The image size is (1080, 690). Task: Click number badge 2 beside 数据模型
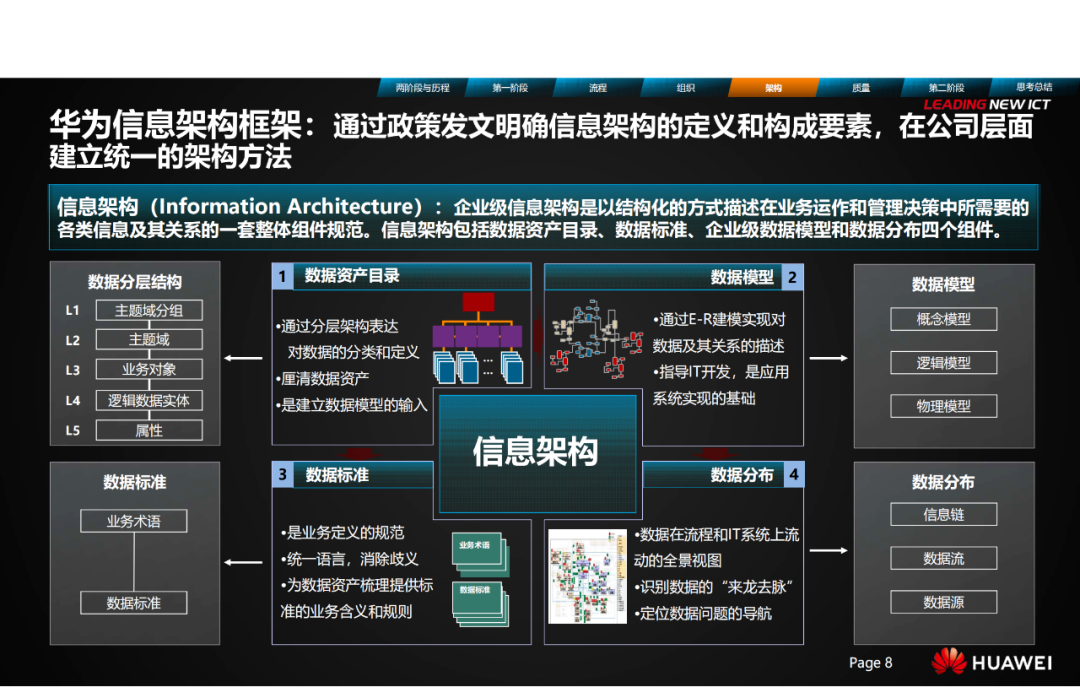click(x=793, y=277)
